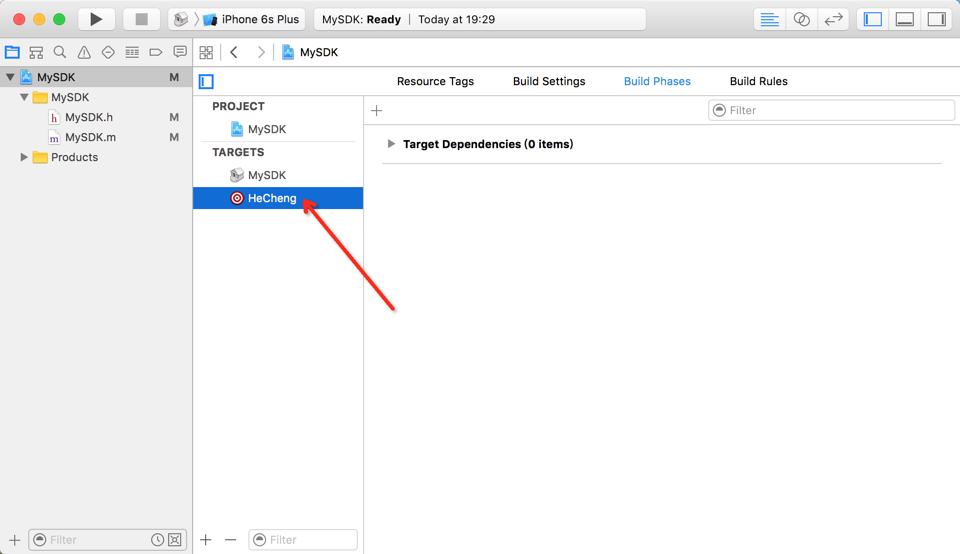Open the Test navigator
Screen dimensions: 960x554
108,52
